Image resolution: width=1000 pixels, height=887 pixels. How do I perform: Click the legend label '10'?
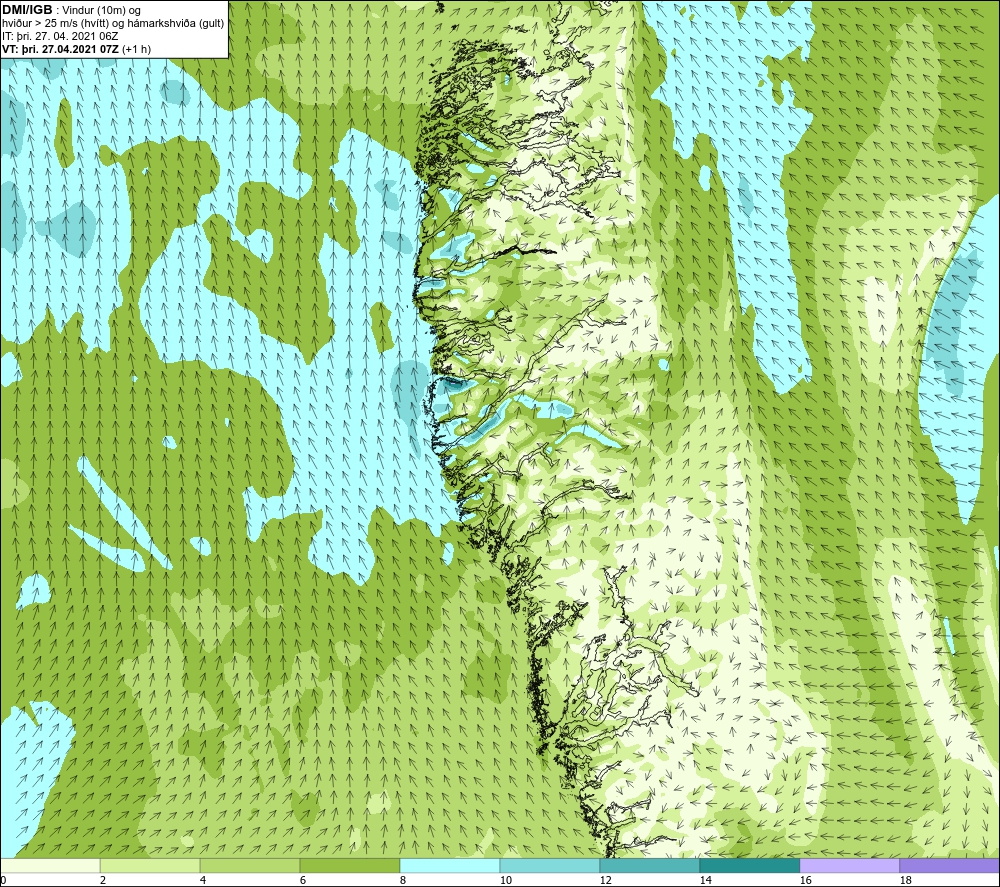click(506, 881)
